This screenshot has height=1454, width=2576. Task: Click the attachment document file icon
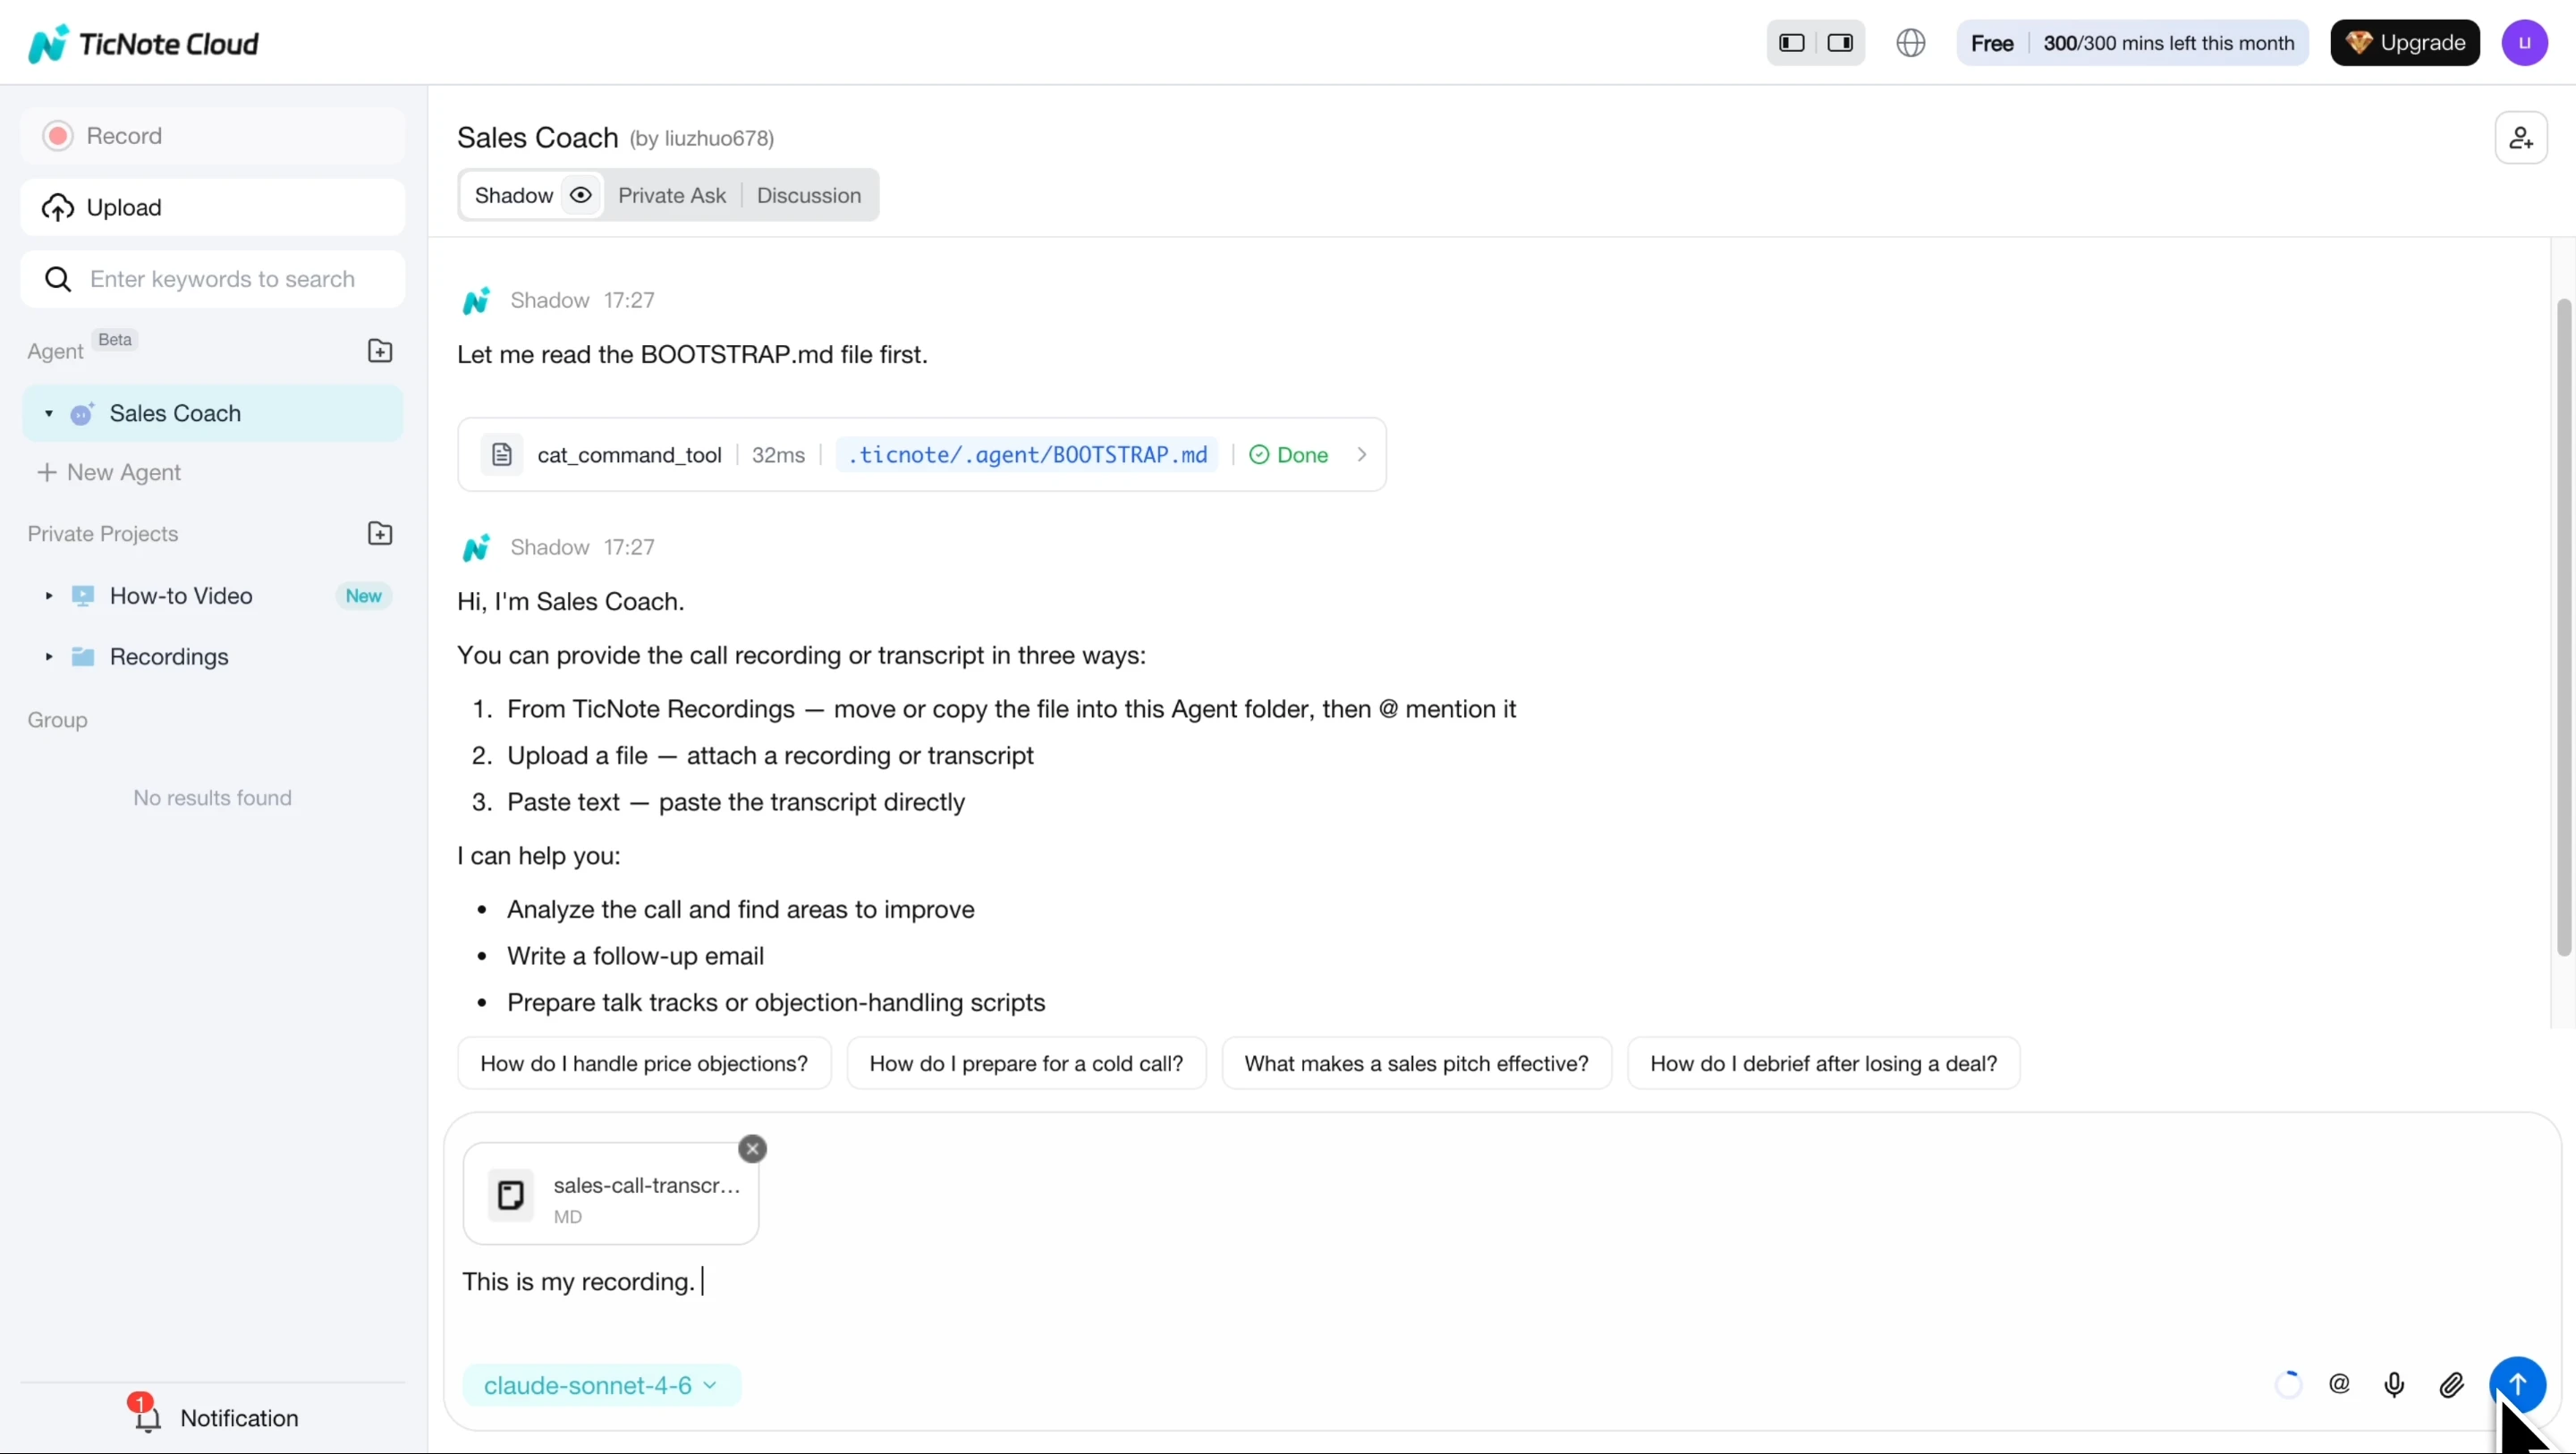coord(511,1195)
